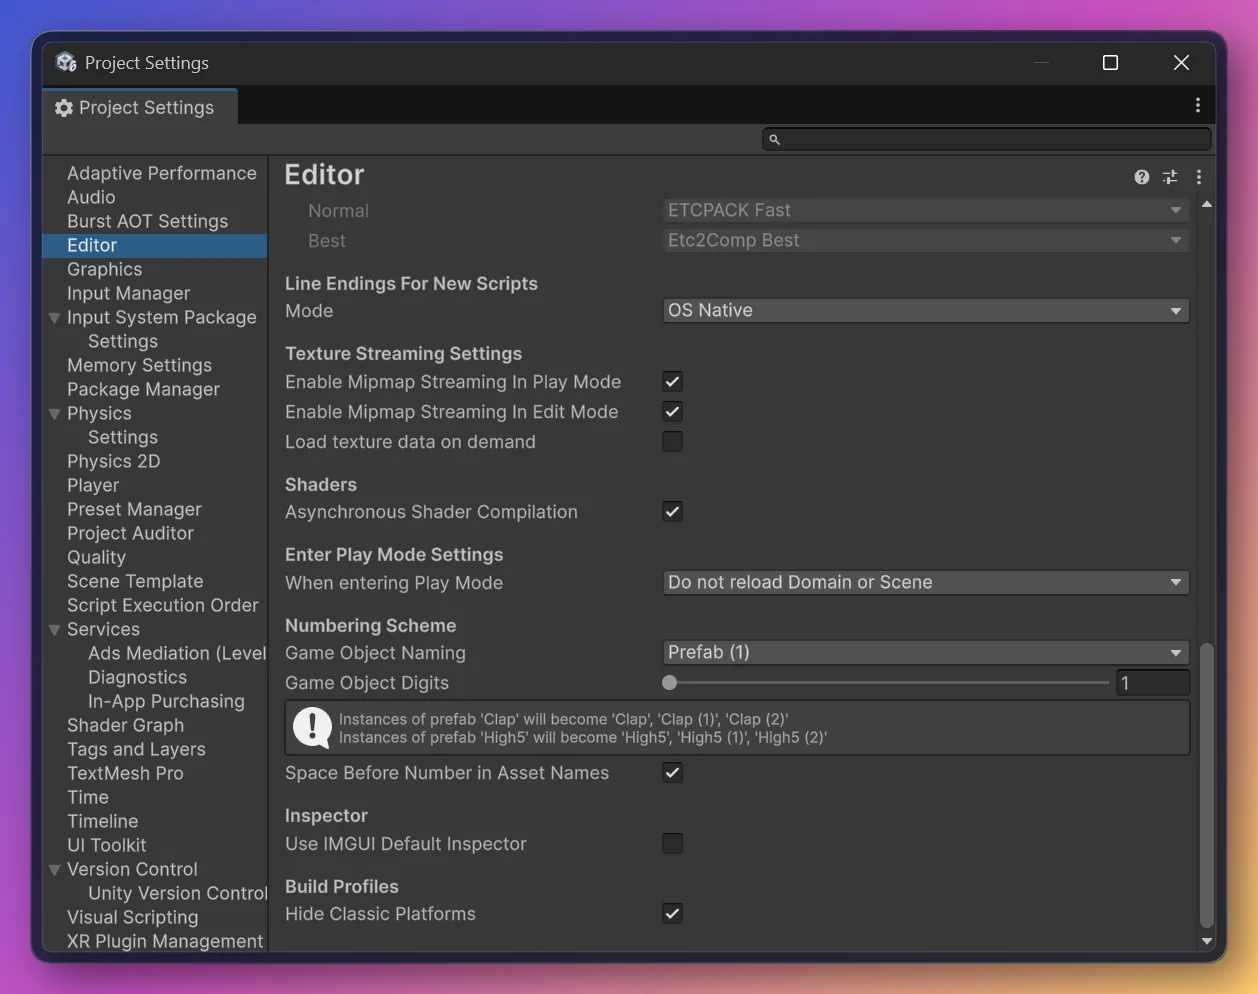Click the scroll up arrow
This screenshot has height=994, width=1258.
(1207, 205)
